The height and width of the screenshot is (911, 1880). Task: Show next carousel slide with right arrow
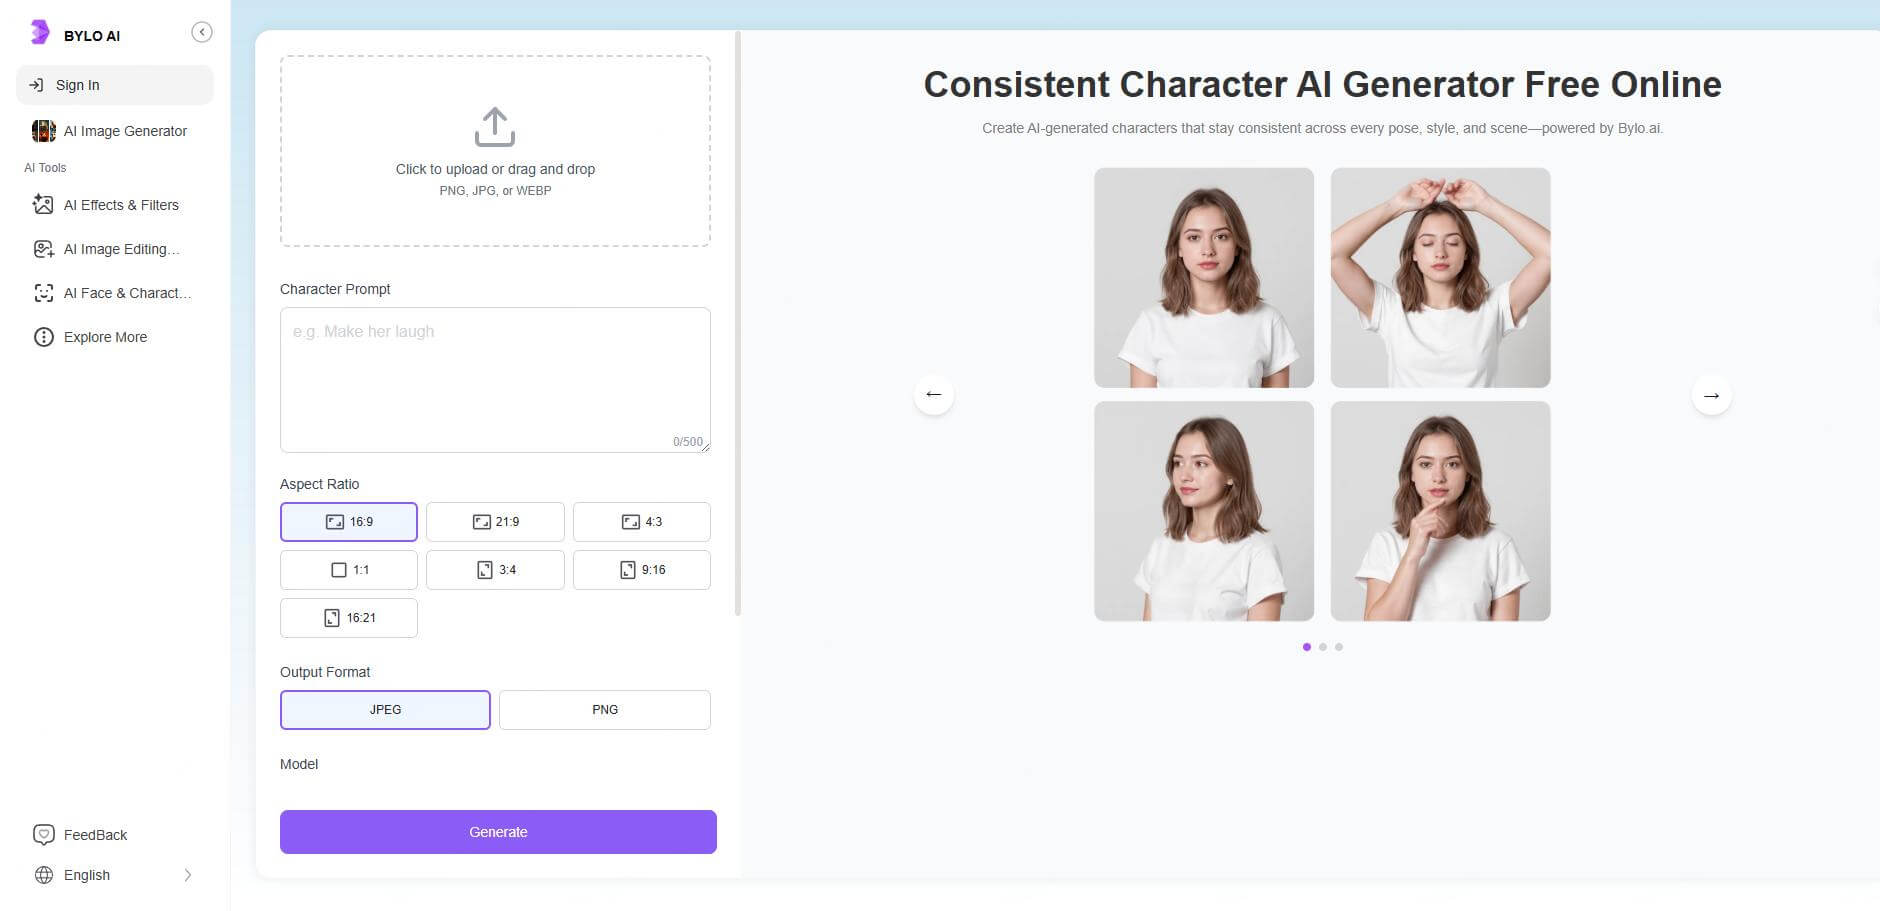(x=1711, y=395)
